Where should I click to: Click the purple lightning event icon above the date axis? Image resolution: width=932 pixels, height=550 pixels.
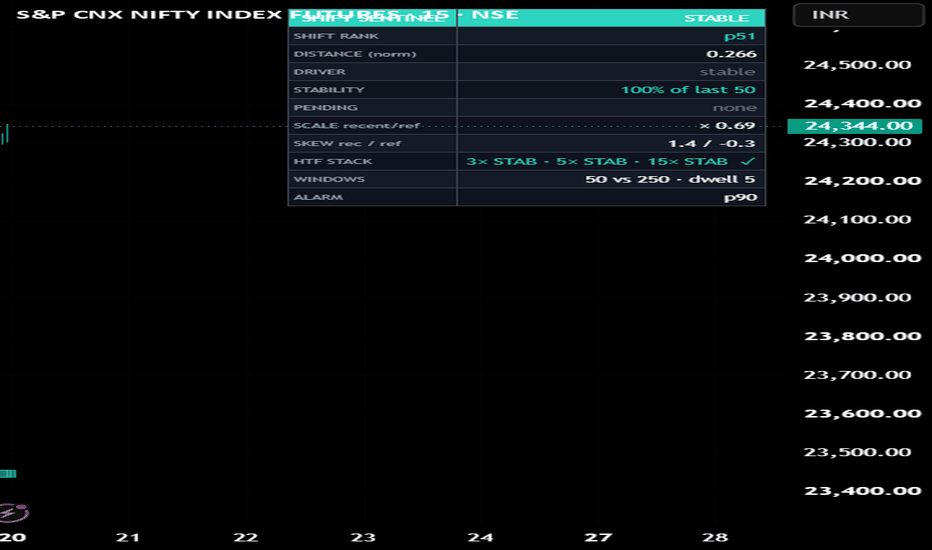(x=13, y=512)
